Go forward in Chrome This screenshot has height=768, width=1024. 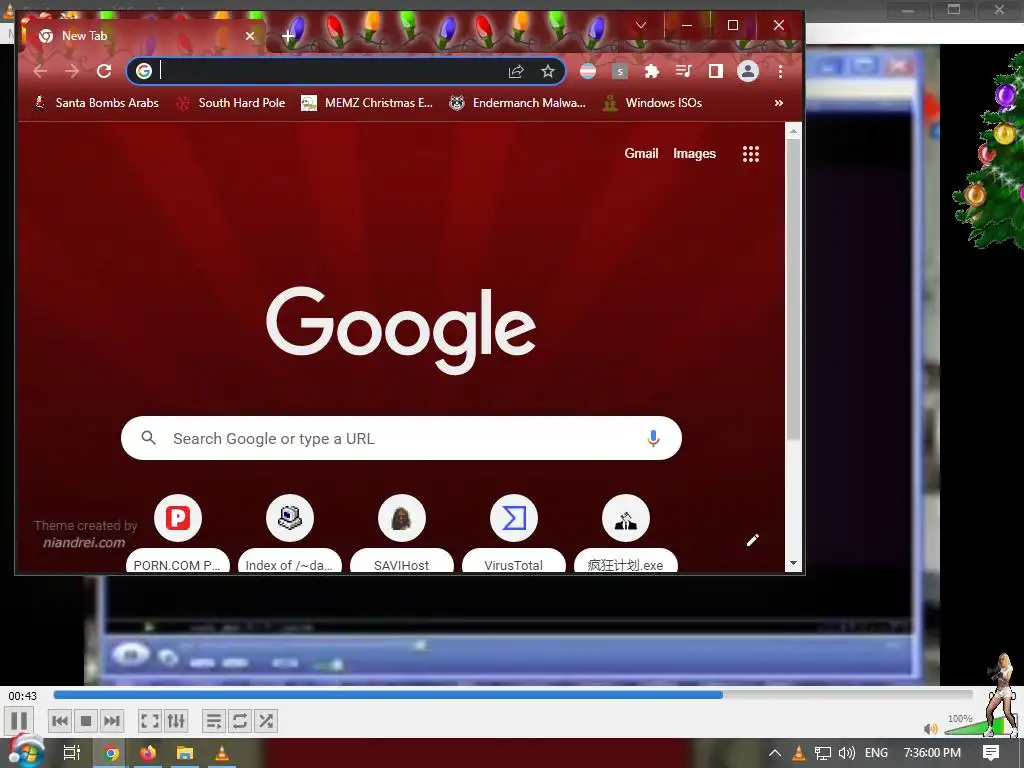pos(72,71)
